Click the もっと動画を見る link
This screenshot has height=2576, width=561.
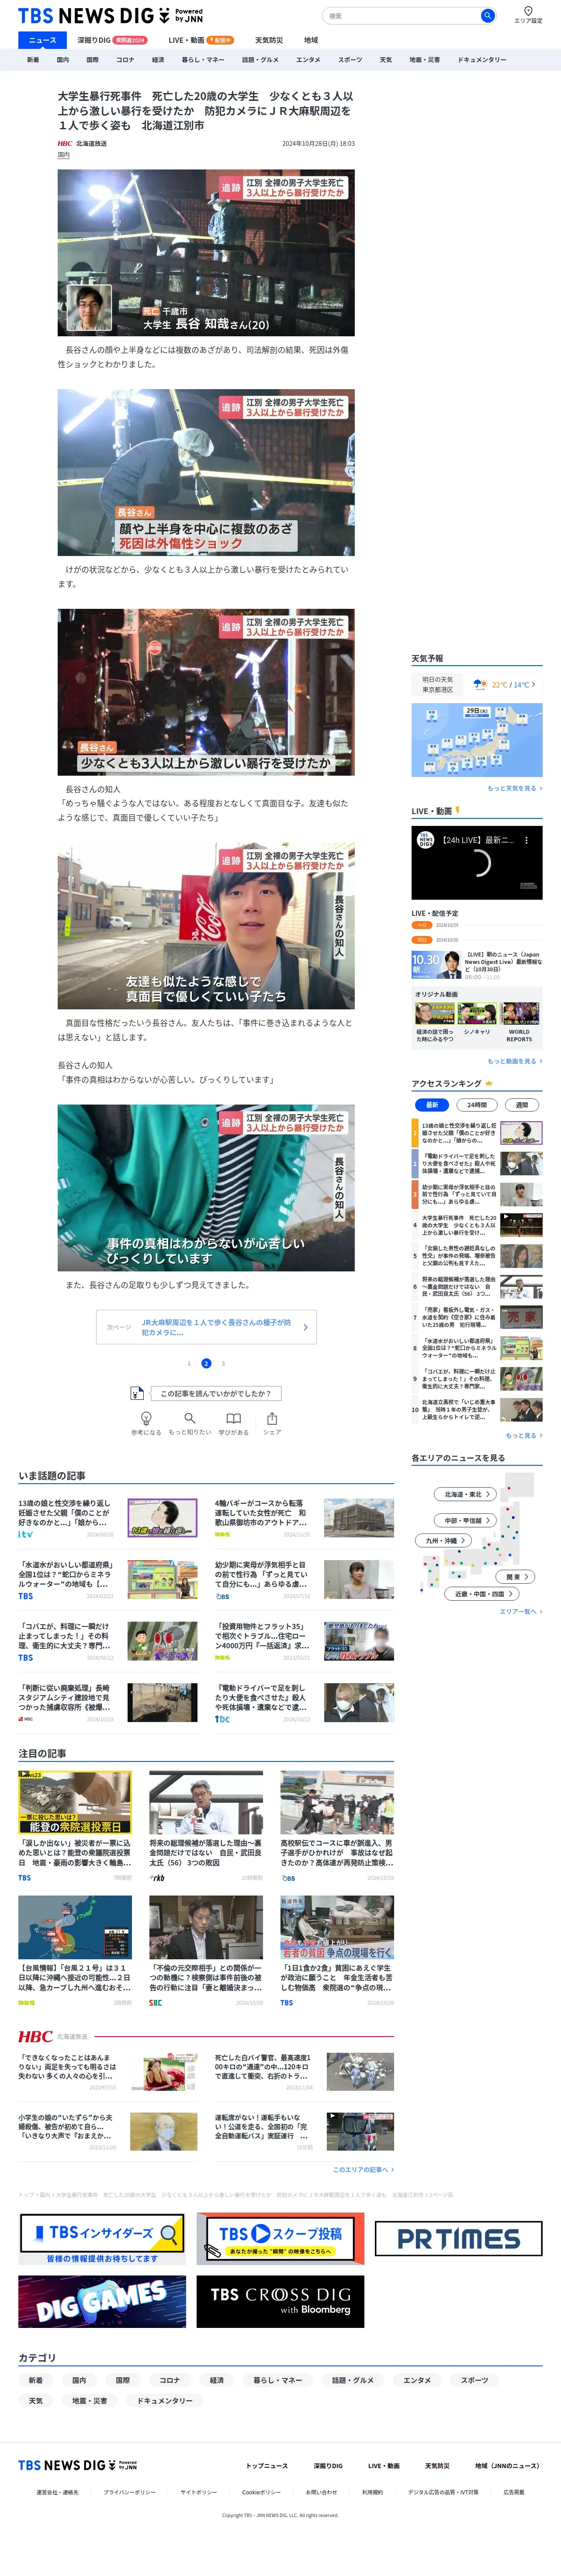coord(515,1061)
